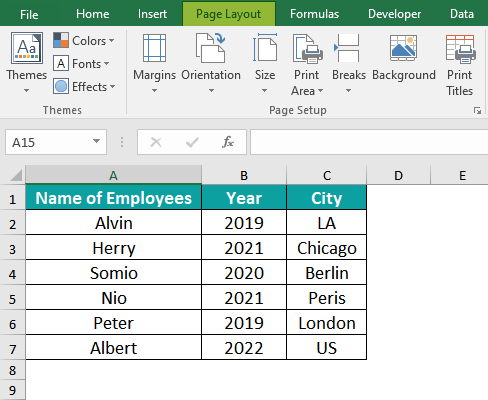Click the Name of Employees header cell
488x400 pixels.
[x=114, y=198]
